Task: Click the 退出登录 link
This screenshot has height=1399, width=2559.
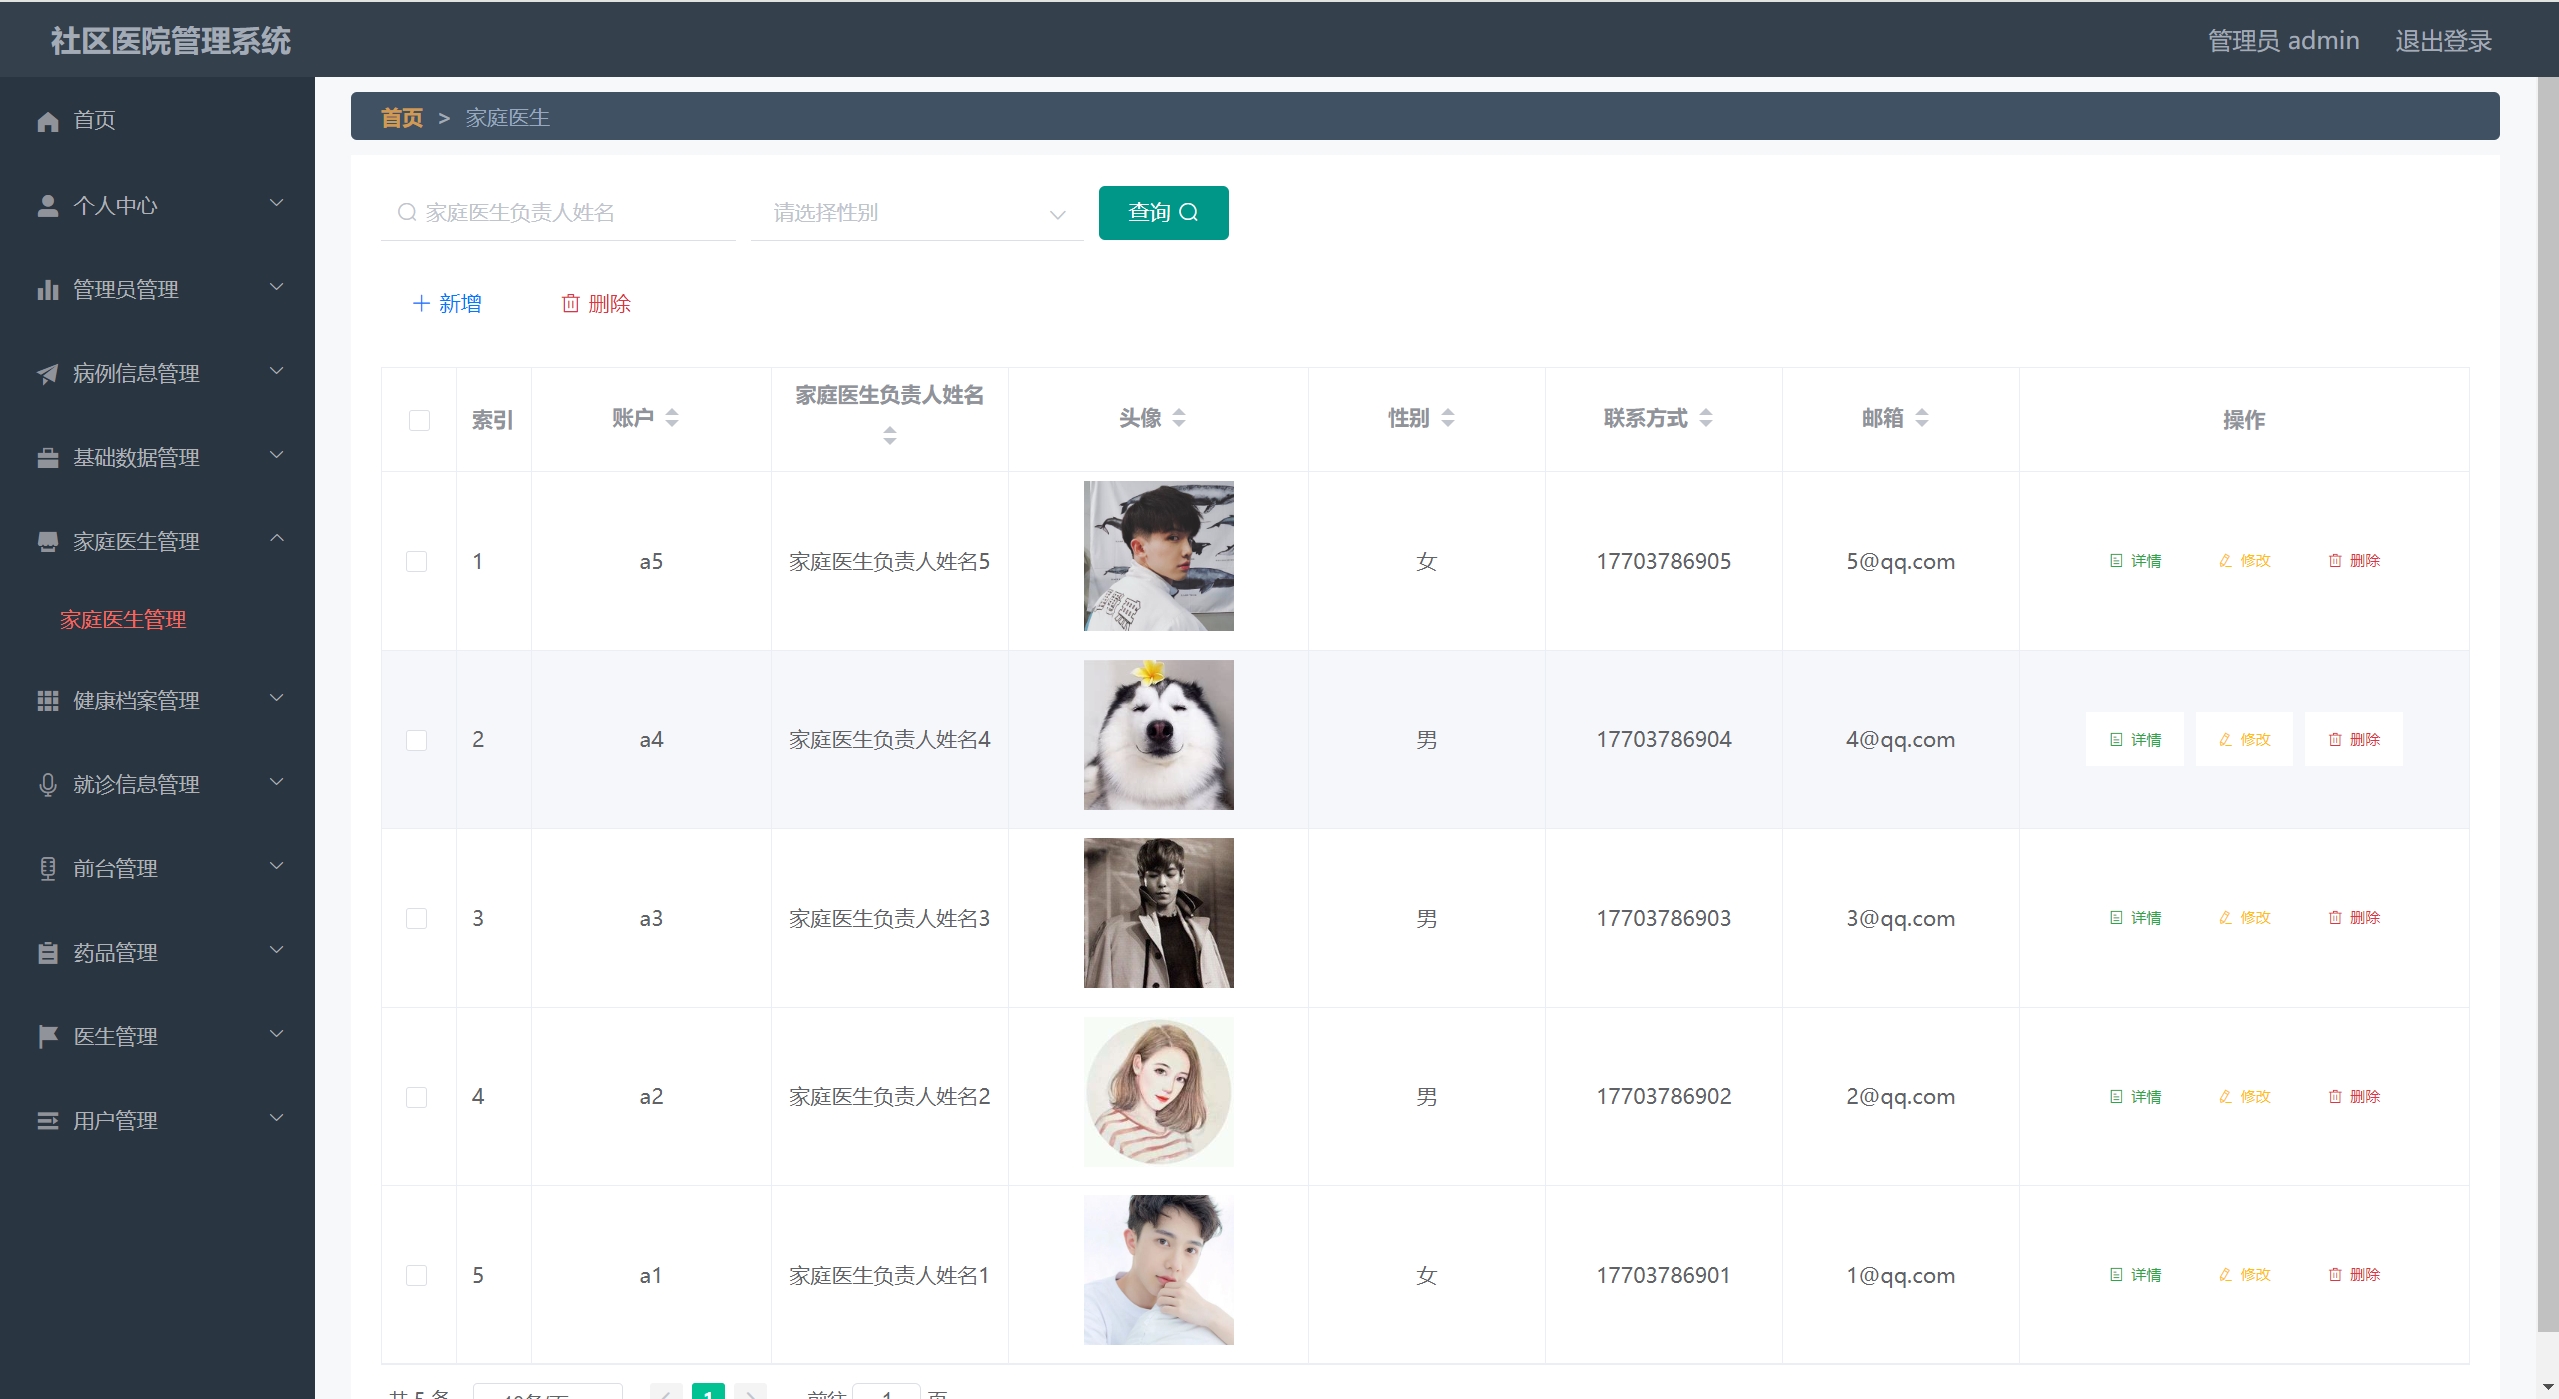Action: (2442, 41)
